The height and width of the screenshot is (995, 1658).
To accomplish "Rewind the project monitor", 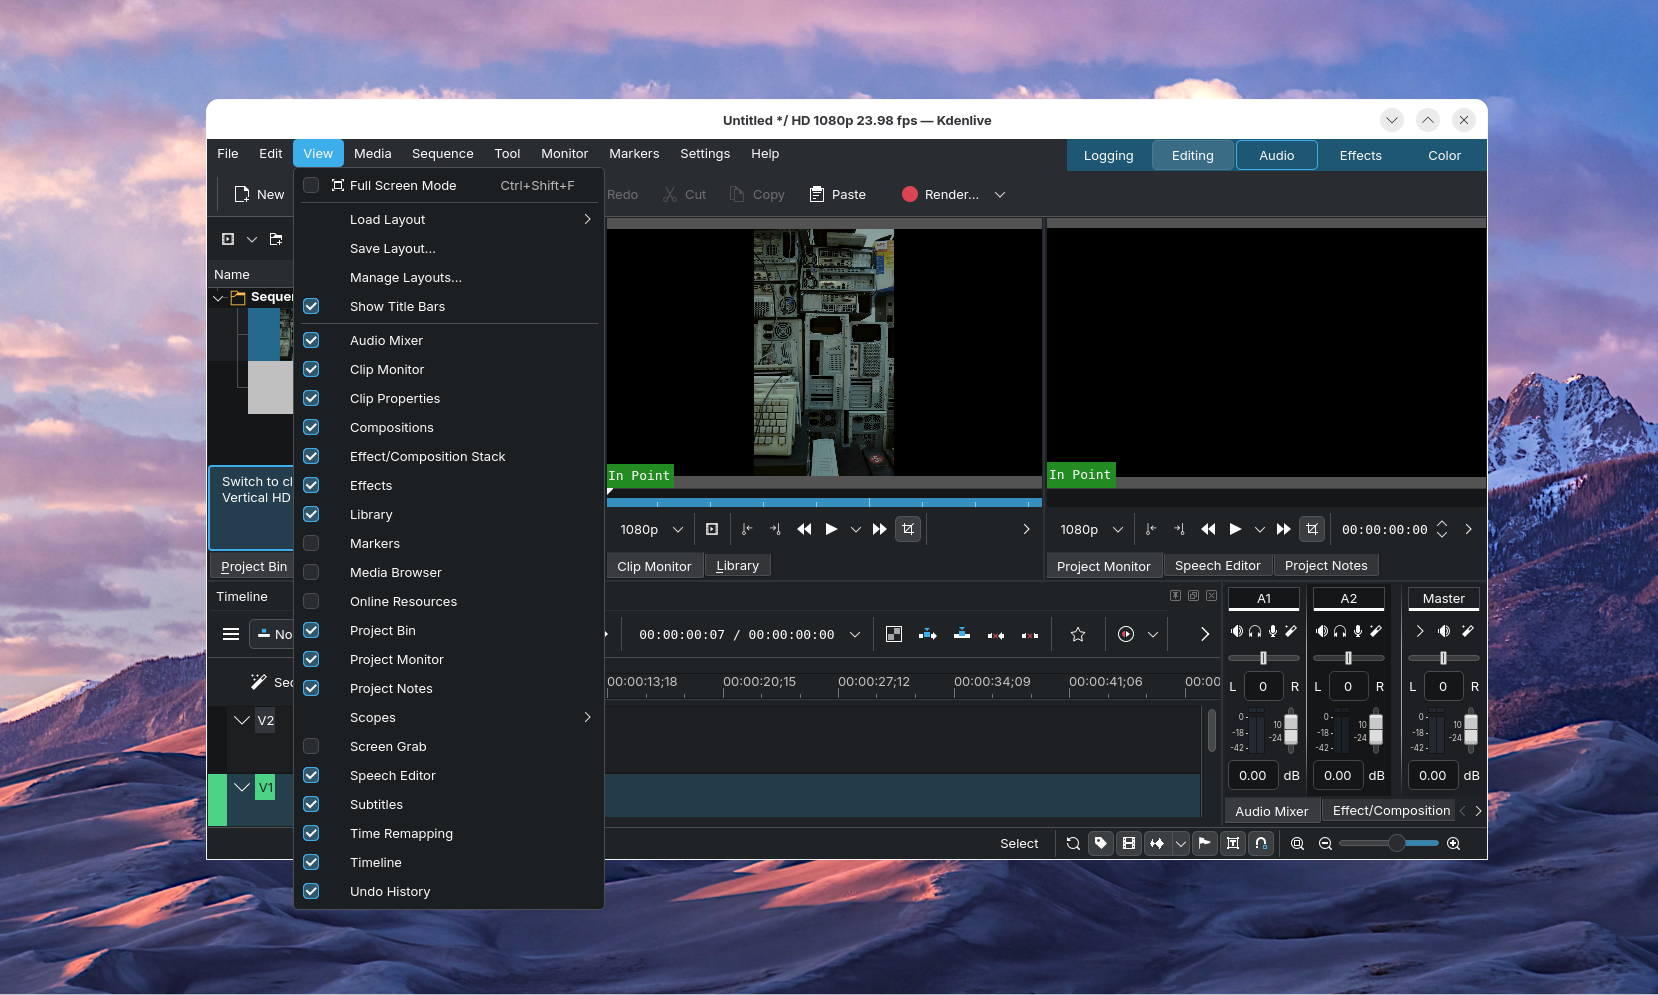I will (1208, 529).
